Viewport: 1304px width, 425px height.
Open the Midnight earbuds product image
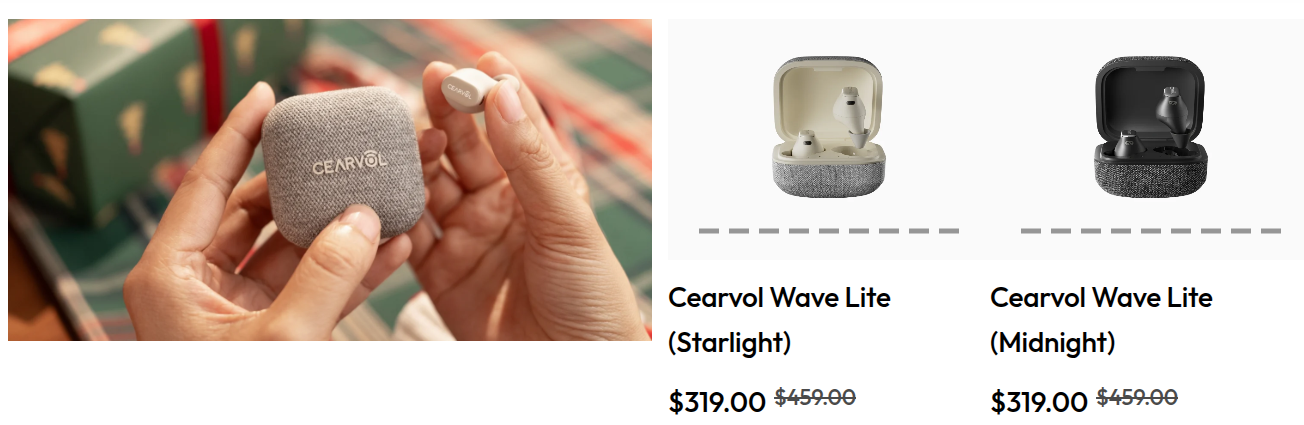pyautogui.click(x=1150, y=127)
